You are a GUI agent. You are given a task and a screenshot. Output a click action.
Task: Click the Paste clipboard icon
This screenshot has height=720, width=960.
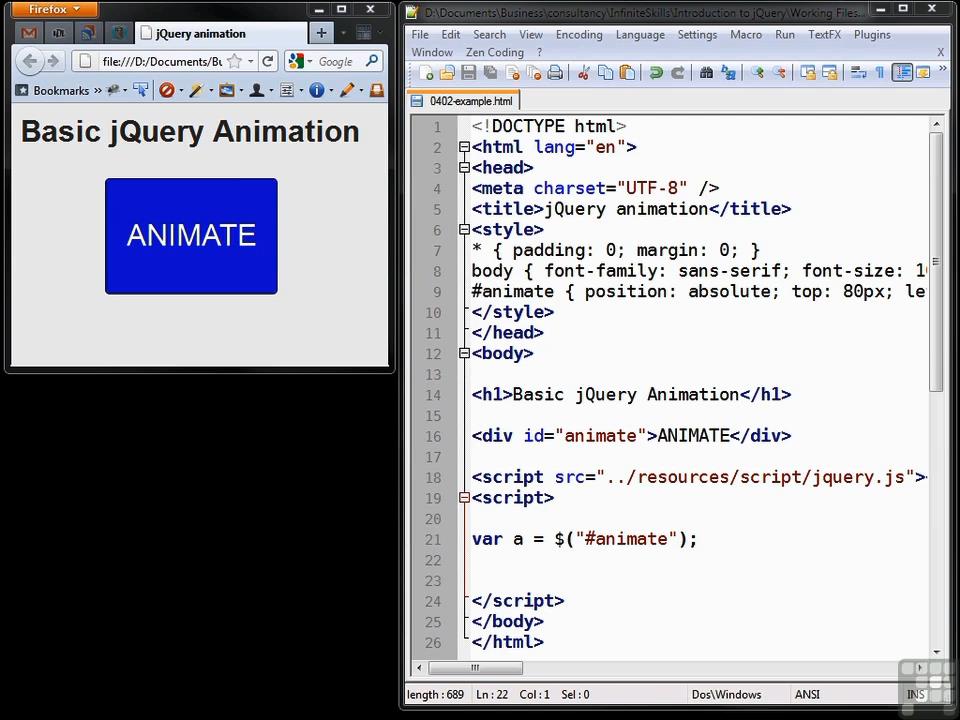point(626,73)
